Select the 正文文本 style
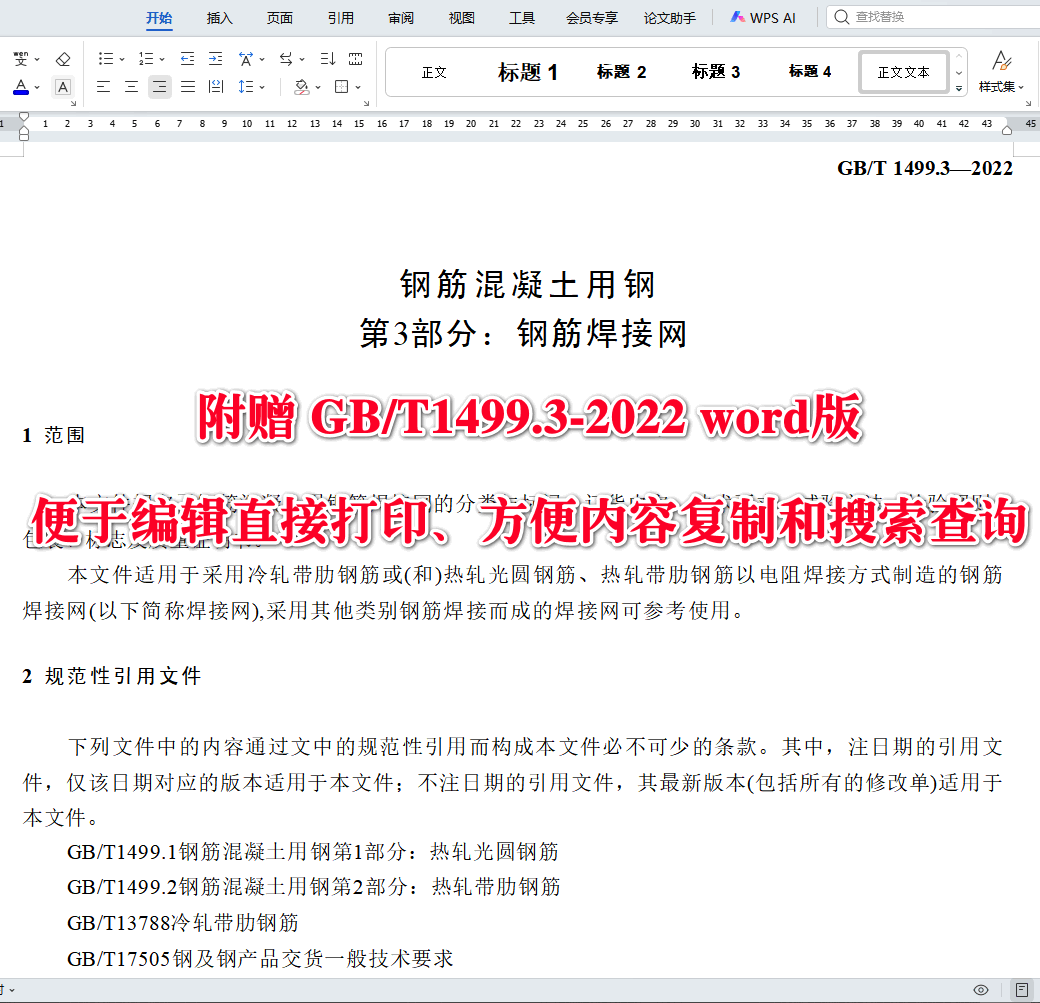1040x1003 pixels. 903,72
